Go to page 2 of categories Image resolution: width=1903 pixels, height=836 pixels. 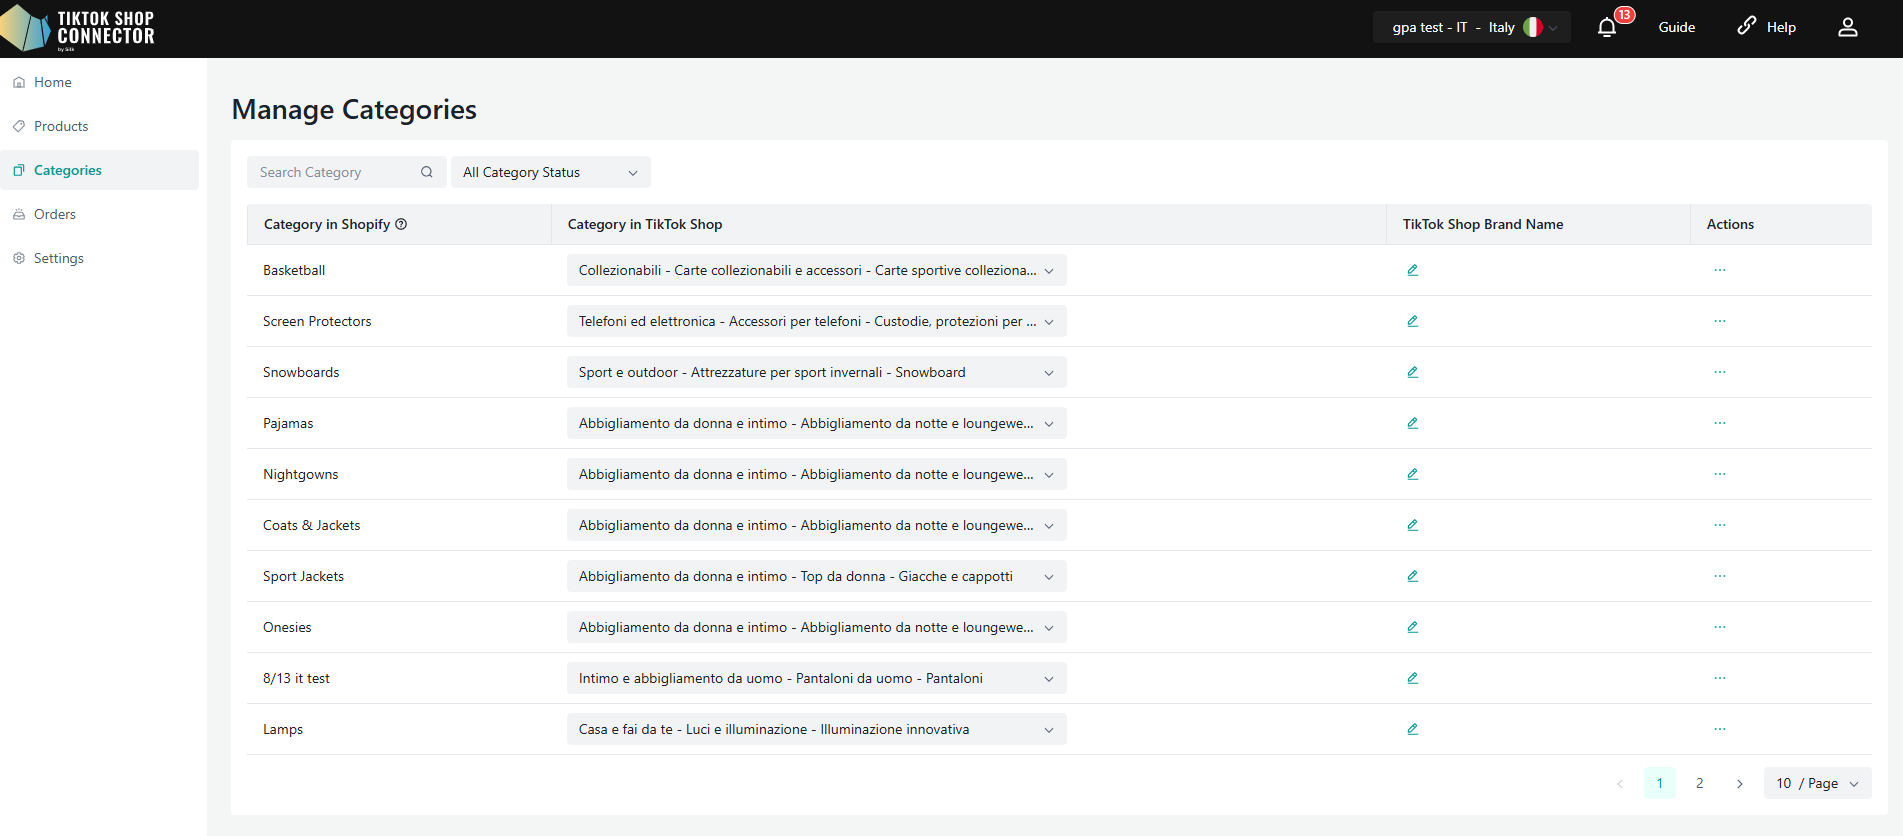[1700, 783]
